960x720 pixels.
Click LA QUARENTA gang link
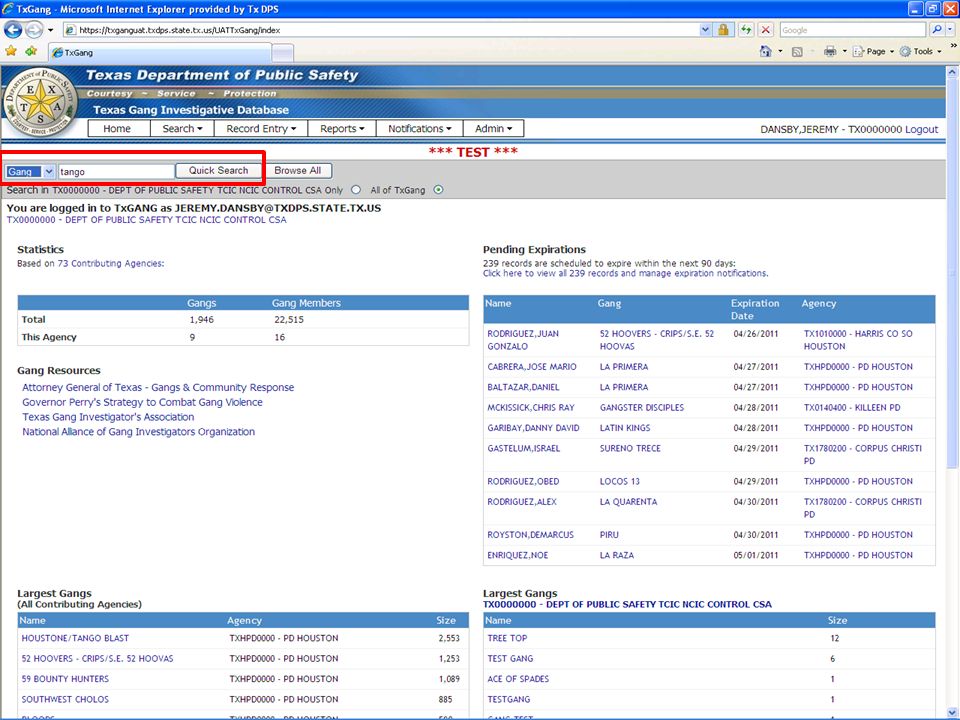tap(628, 501)
